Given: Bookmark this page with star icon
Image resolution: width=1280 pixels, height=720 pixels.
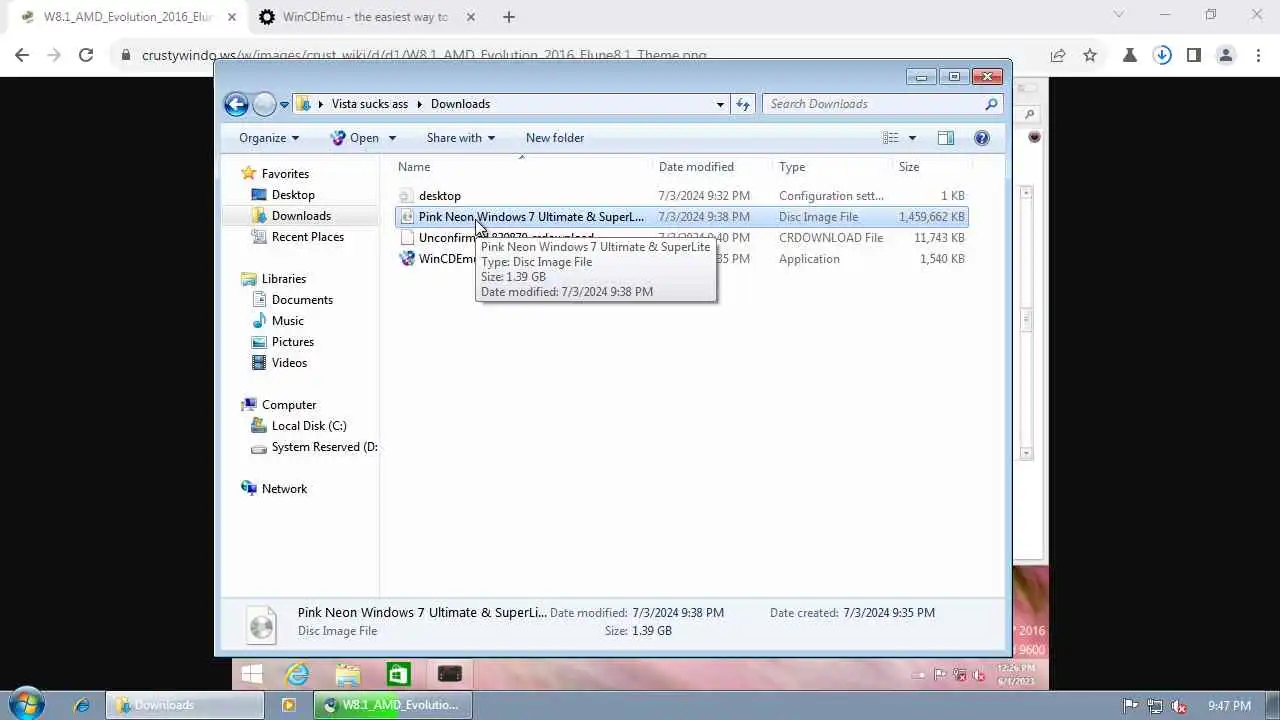Looking at the screenshot, I should click(1090, 56).
